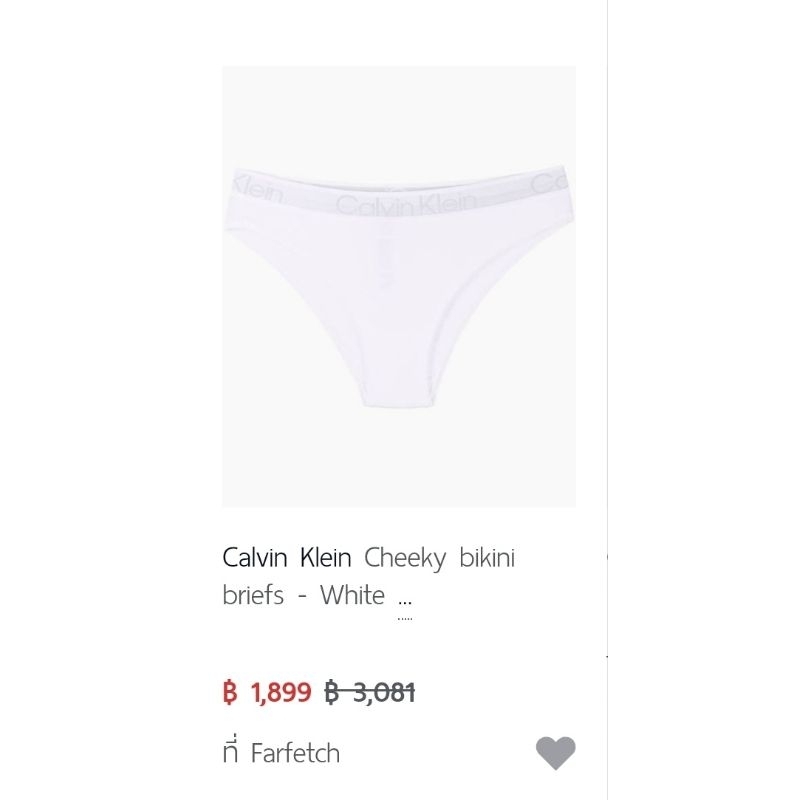Screen dimensions: 800x800
Task: Select the partial logo on right waistband edge
Action: 548,183
